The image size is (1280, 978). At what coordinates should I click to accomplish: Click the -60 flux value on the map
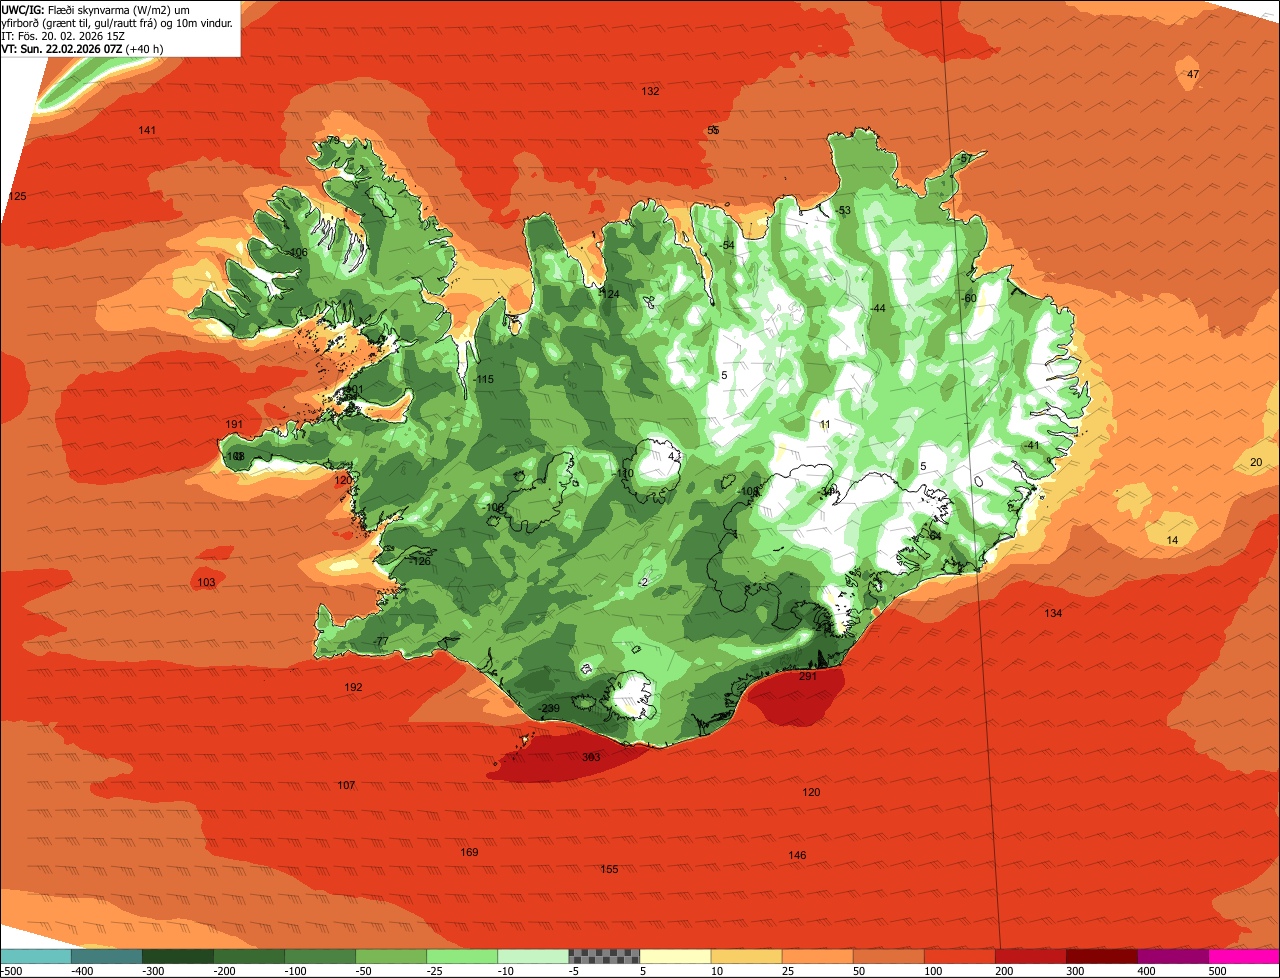[x=968, y=298]
